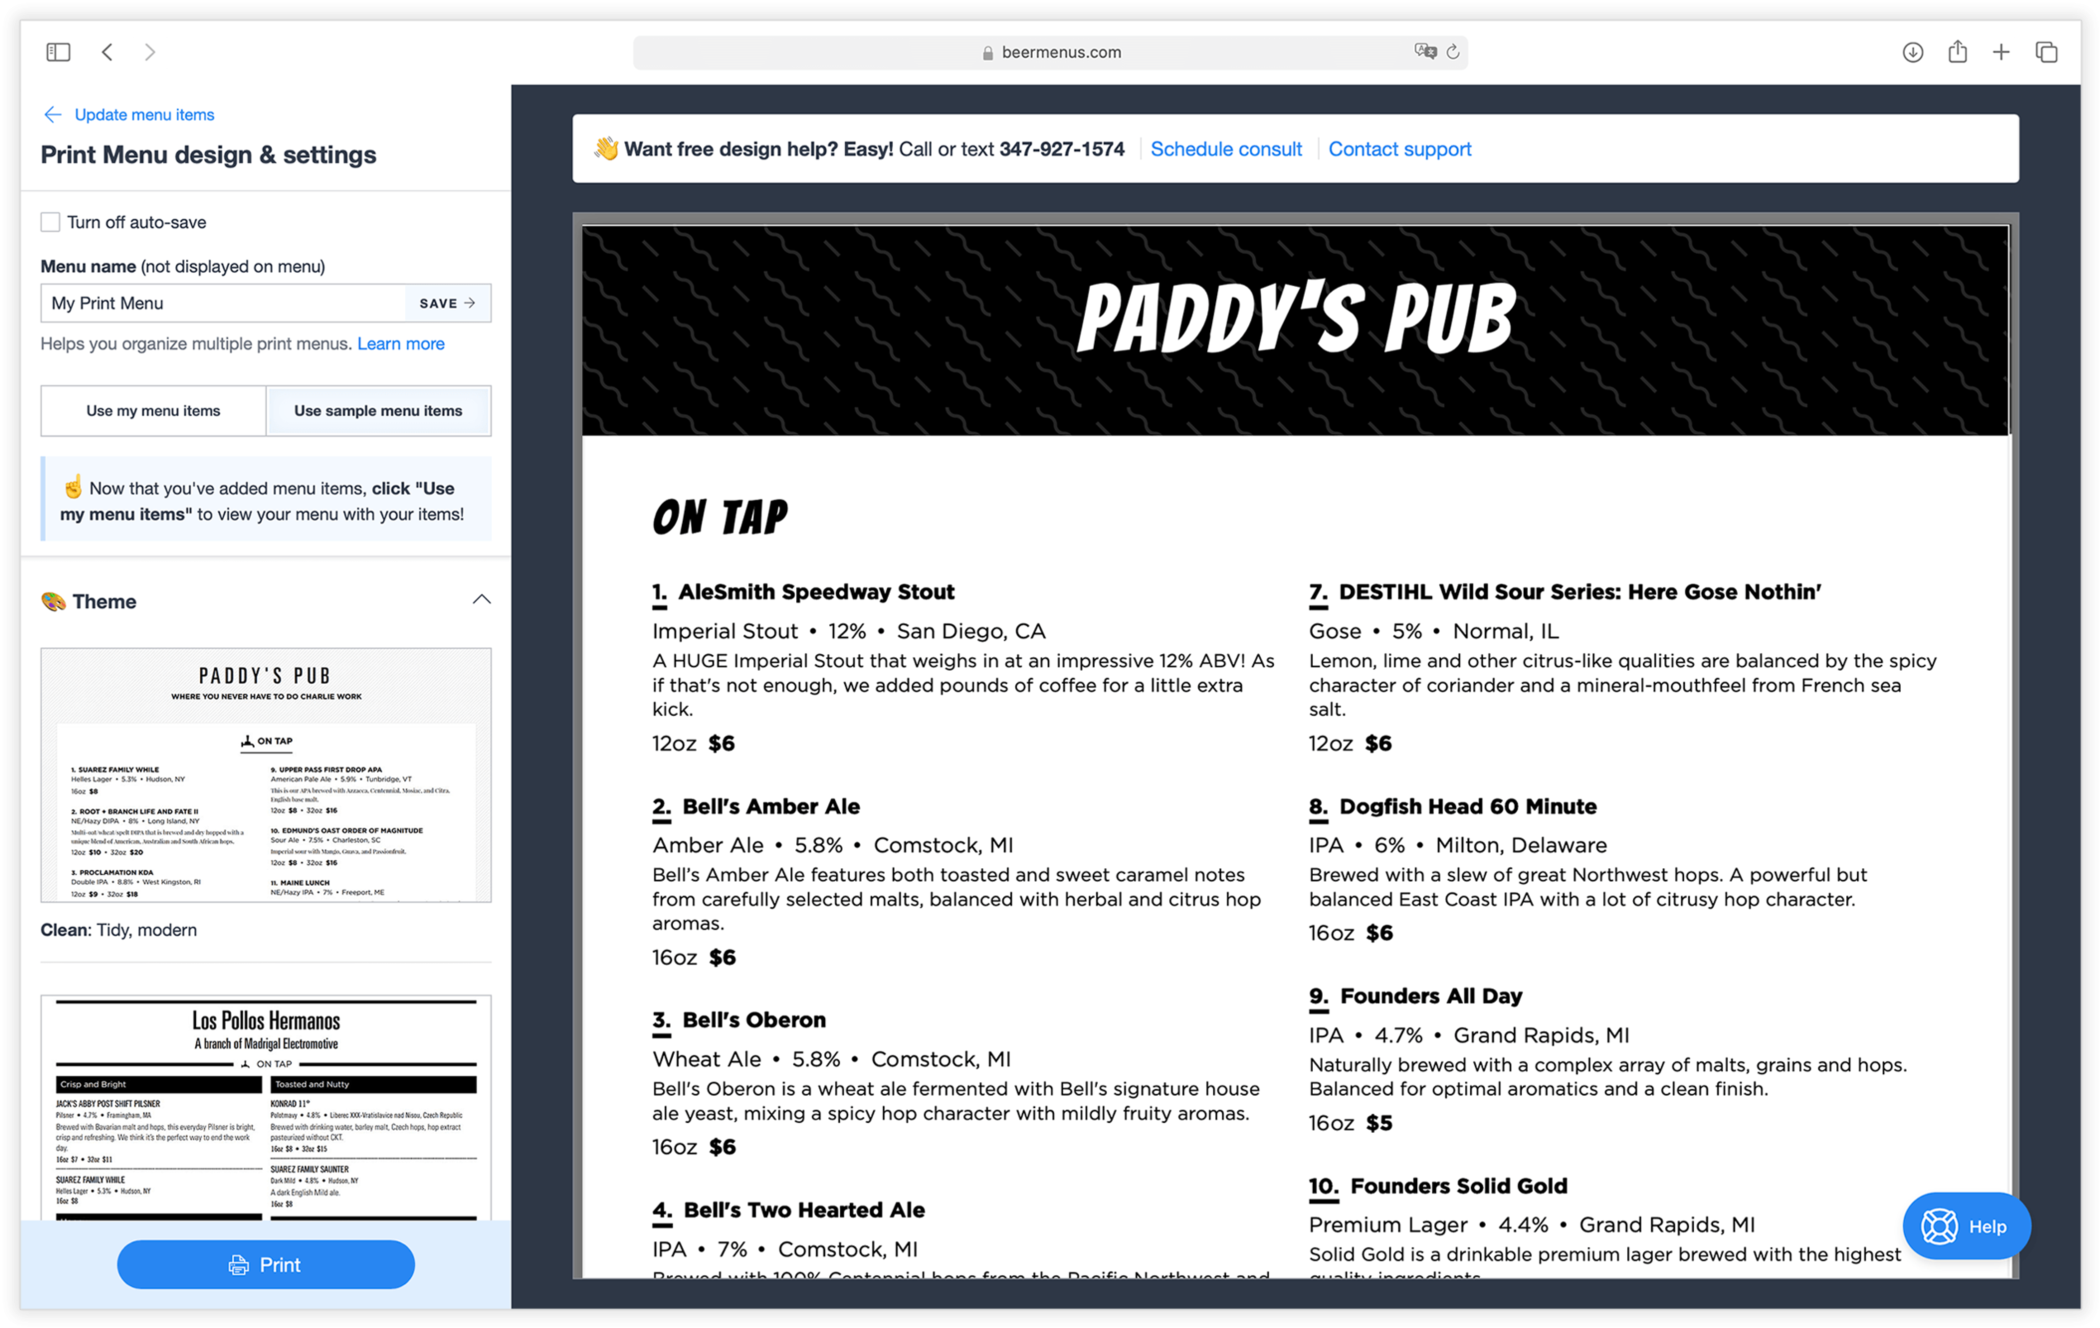
Task: Show the tab overview icon
Action: click(x=2045, y=51)
